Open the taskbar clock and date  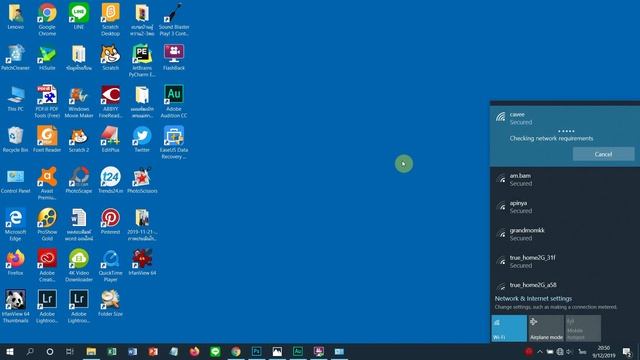click(604, 352)
